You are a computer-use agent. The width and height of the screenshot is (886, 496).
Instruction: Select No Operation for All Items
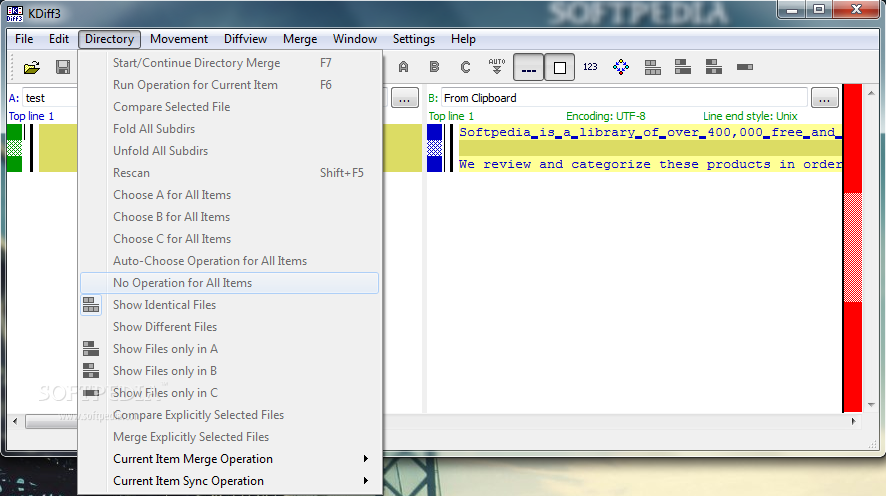click(229, 283)
